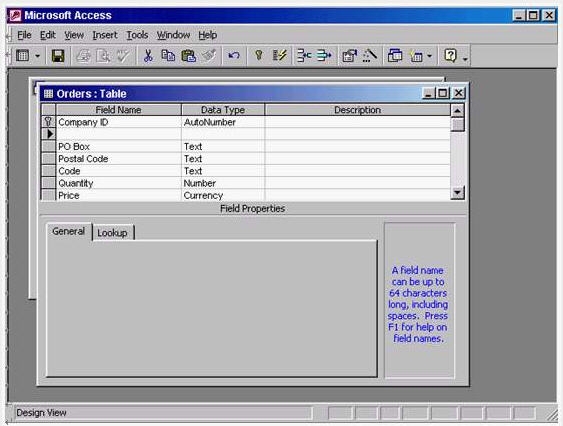Click the AutoNumber data type cell

pos(223,122)
